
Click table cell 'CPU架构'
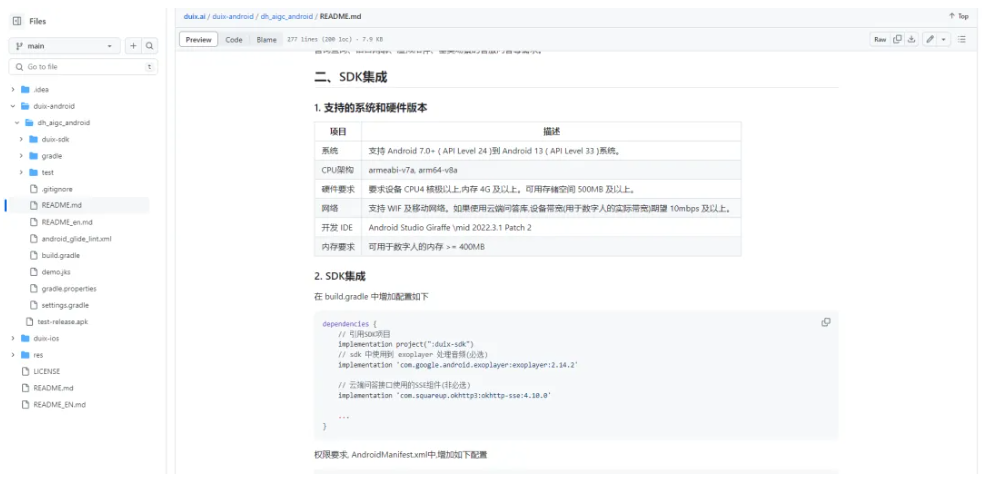(338, 170)
